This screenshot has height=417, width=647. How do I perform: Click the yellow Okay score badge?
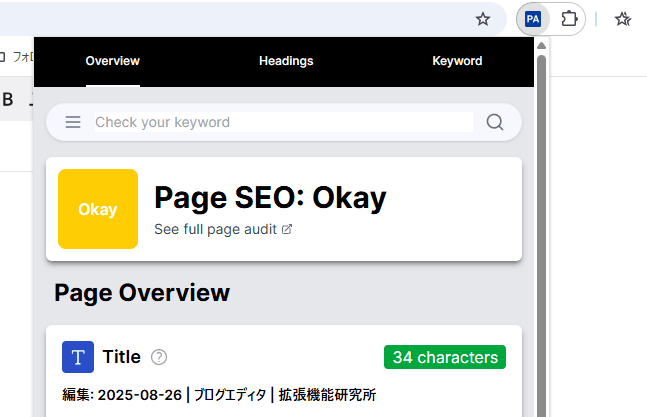click(x=98, y=209)
